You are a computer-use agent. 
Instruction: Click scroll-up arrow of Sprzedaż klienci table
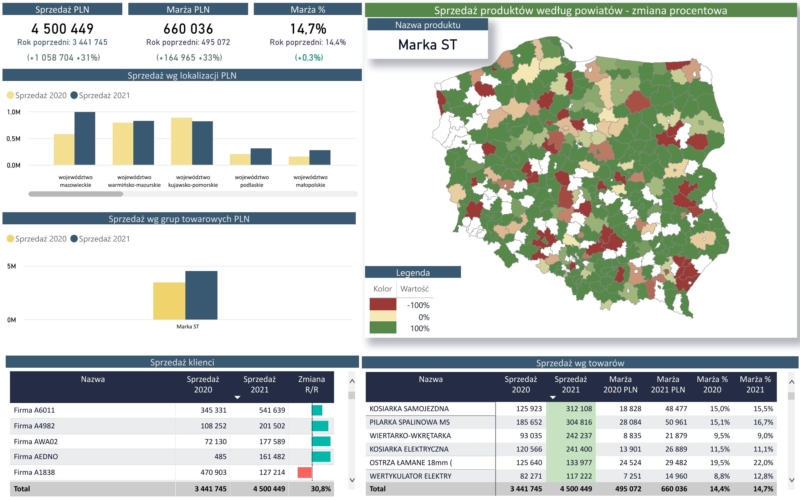[351, 381]
